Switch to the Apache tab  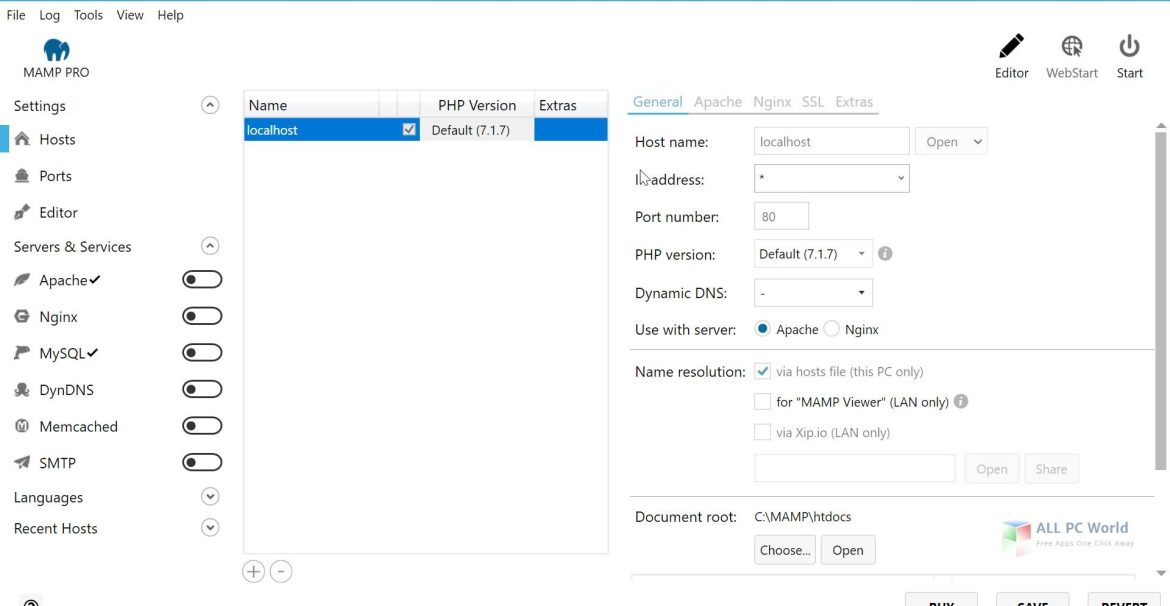(718, 101)
